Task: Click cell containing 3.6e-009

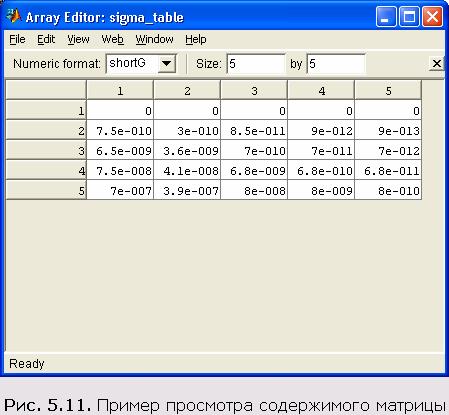Action: [187, 150]
